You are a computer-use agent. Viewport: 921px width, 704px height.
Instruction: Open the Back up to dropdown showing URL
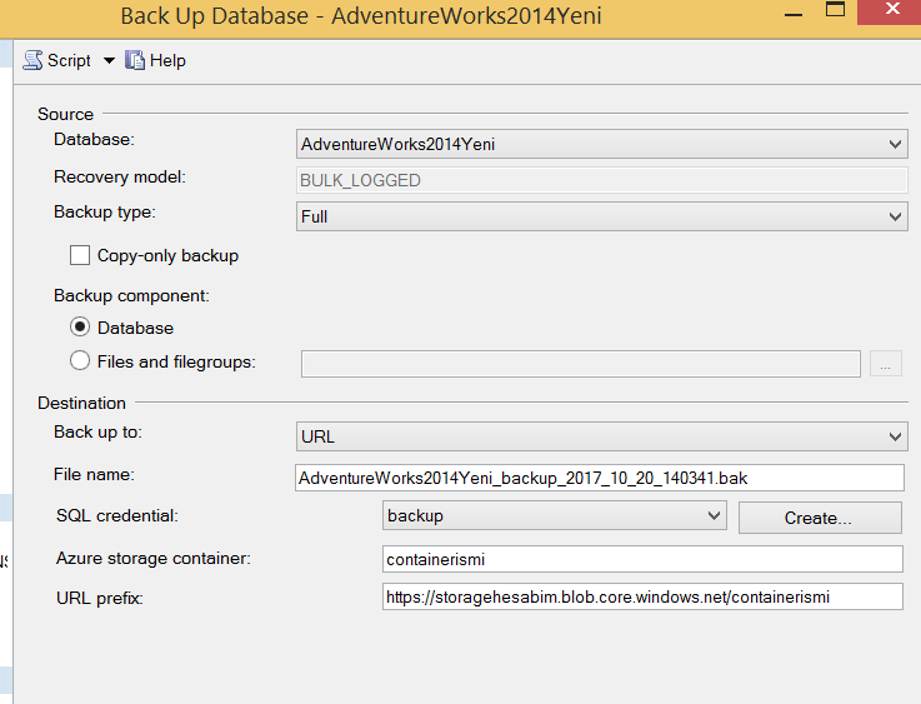602,436
